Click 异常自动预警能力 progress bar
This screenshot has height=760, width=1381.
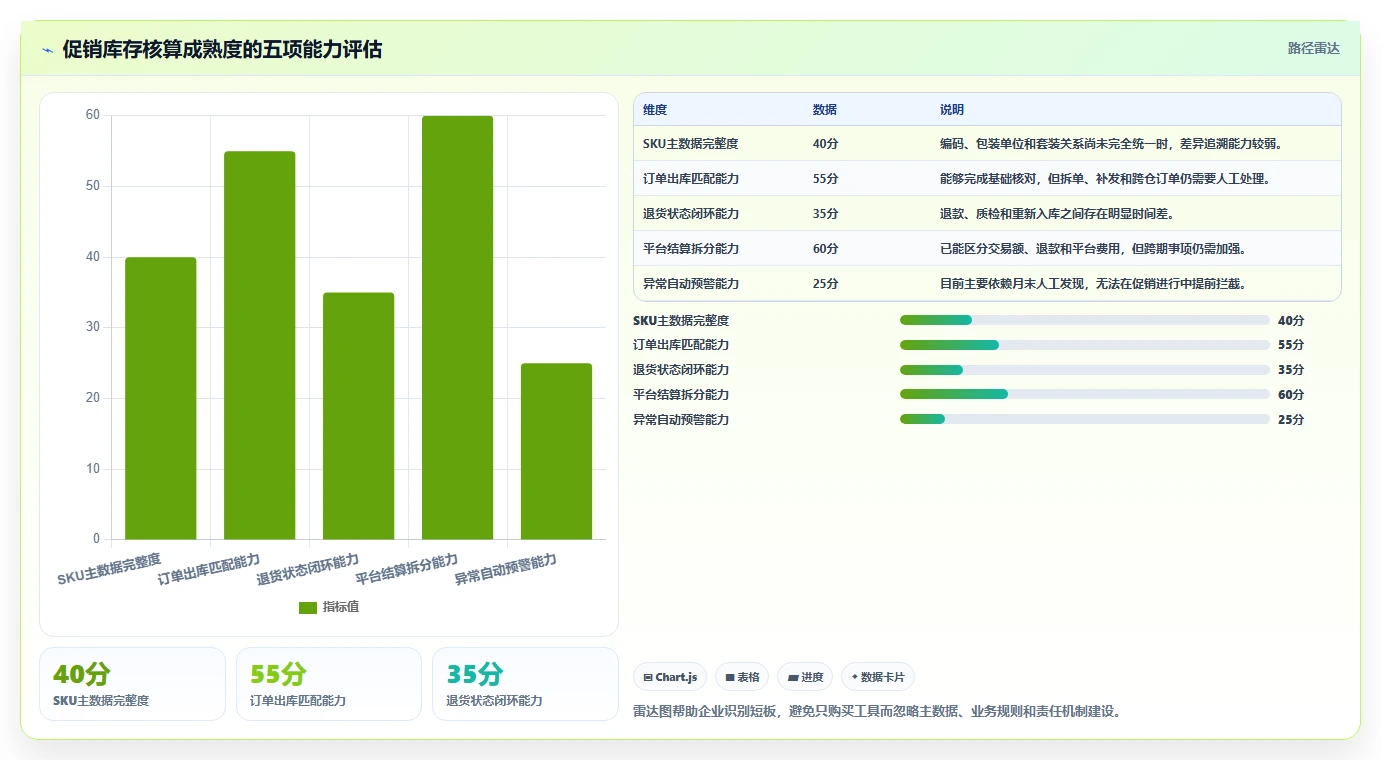coord(1084,419)
